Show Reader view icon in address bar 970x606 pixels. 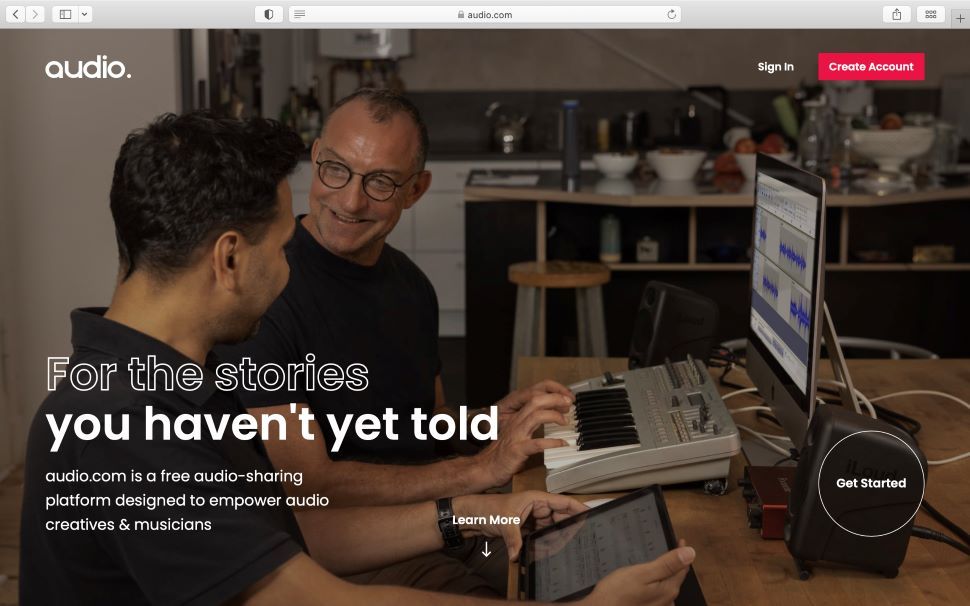(x=299, y=14)
